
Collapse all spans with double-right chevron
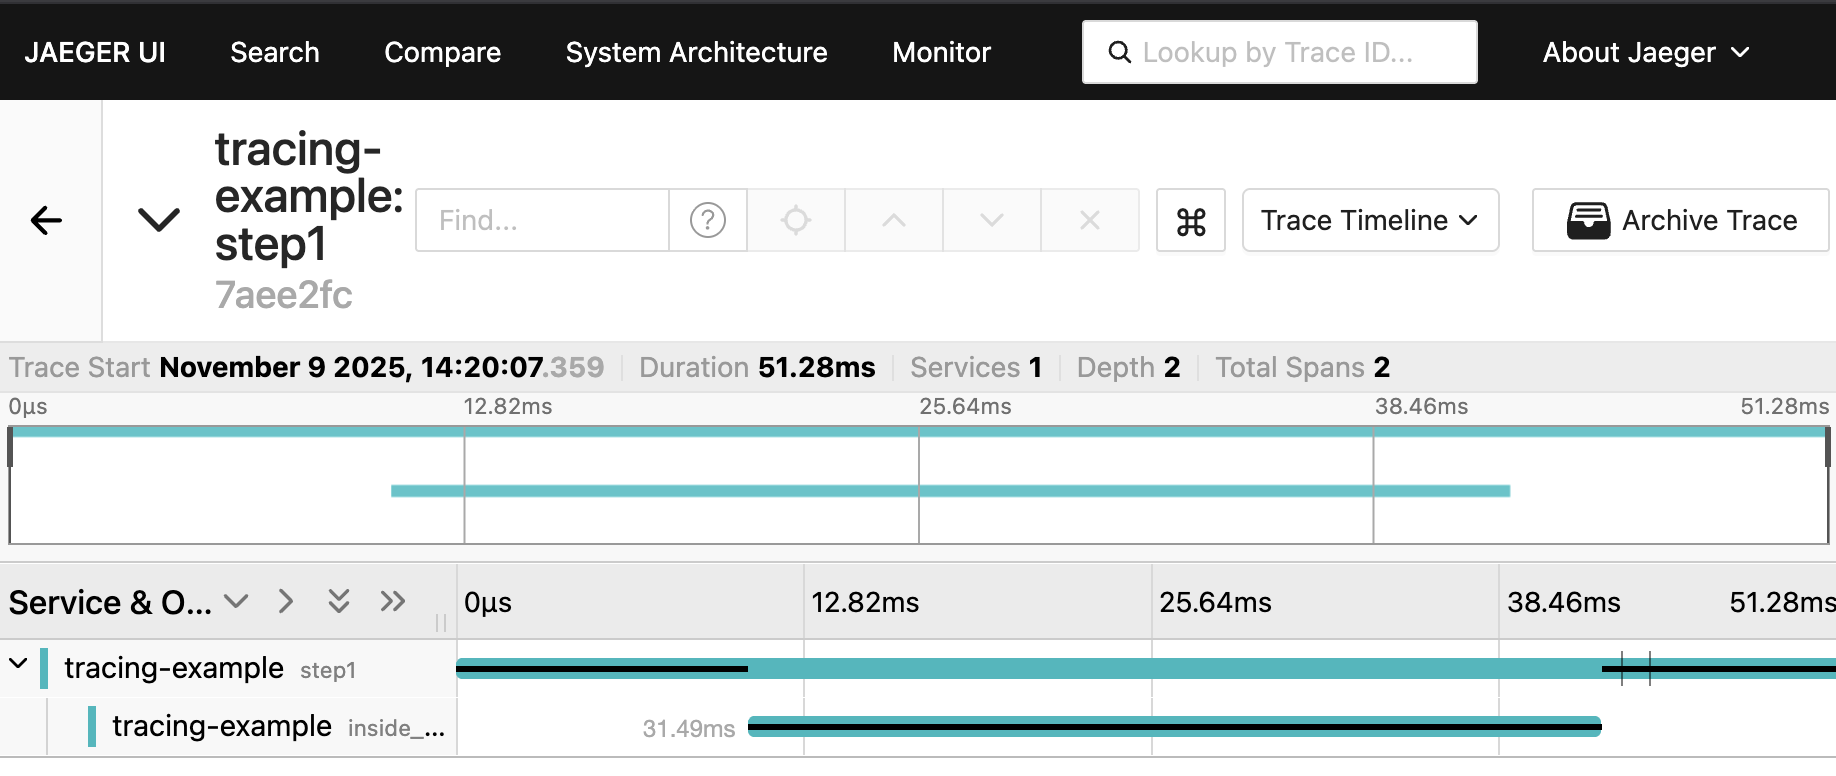393,601
